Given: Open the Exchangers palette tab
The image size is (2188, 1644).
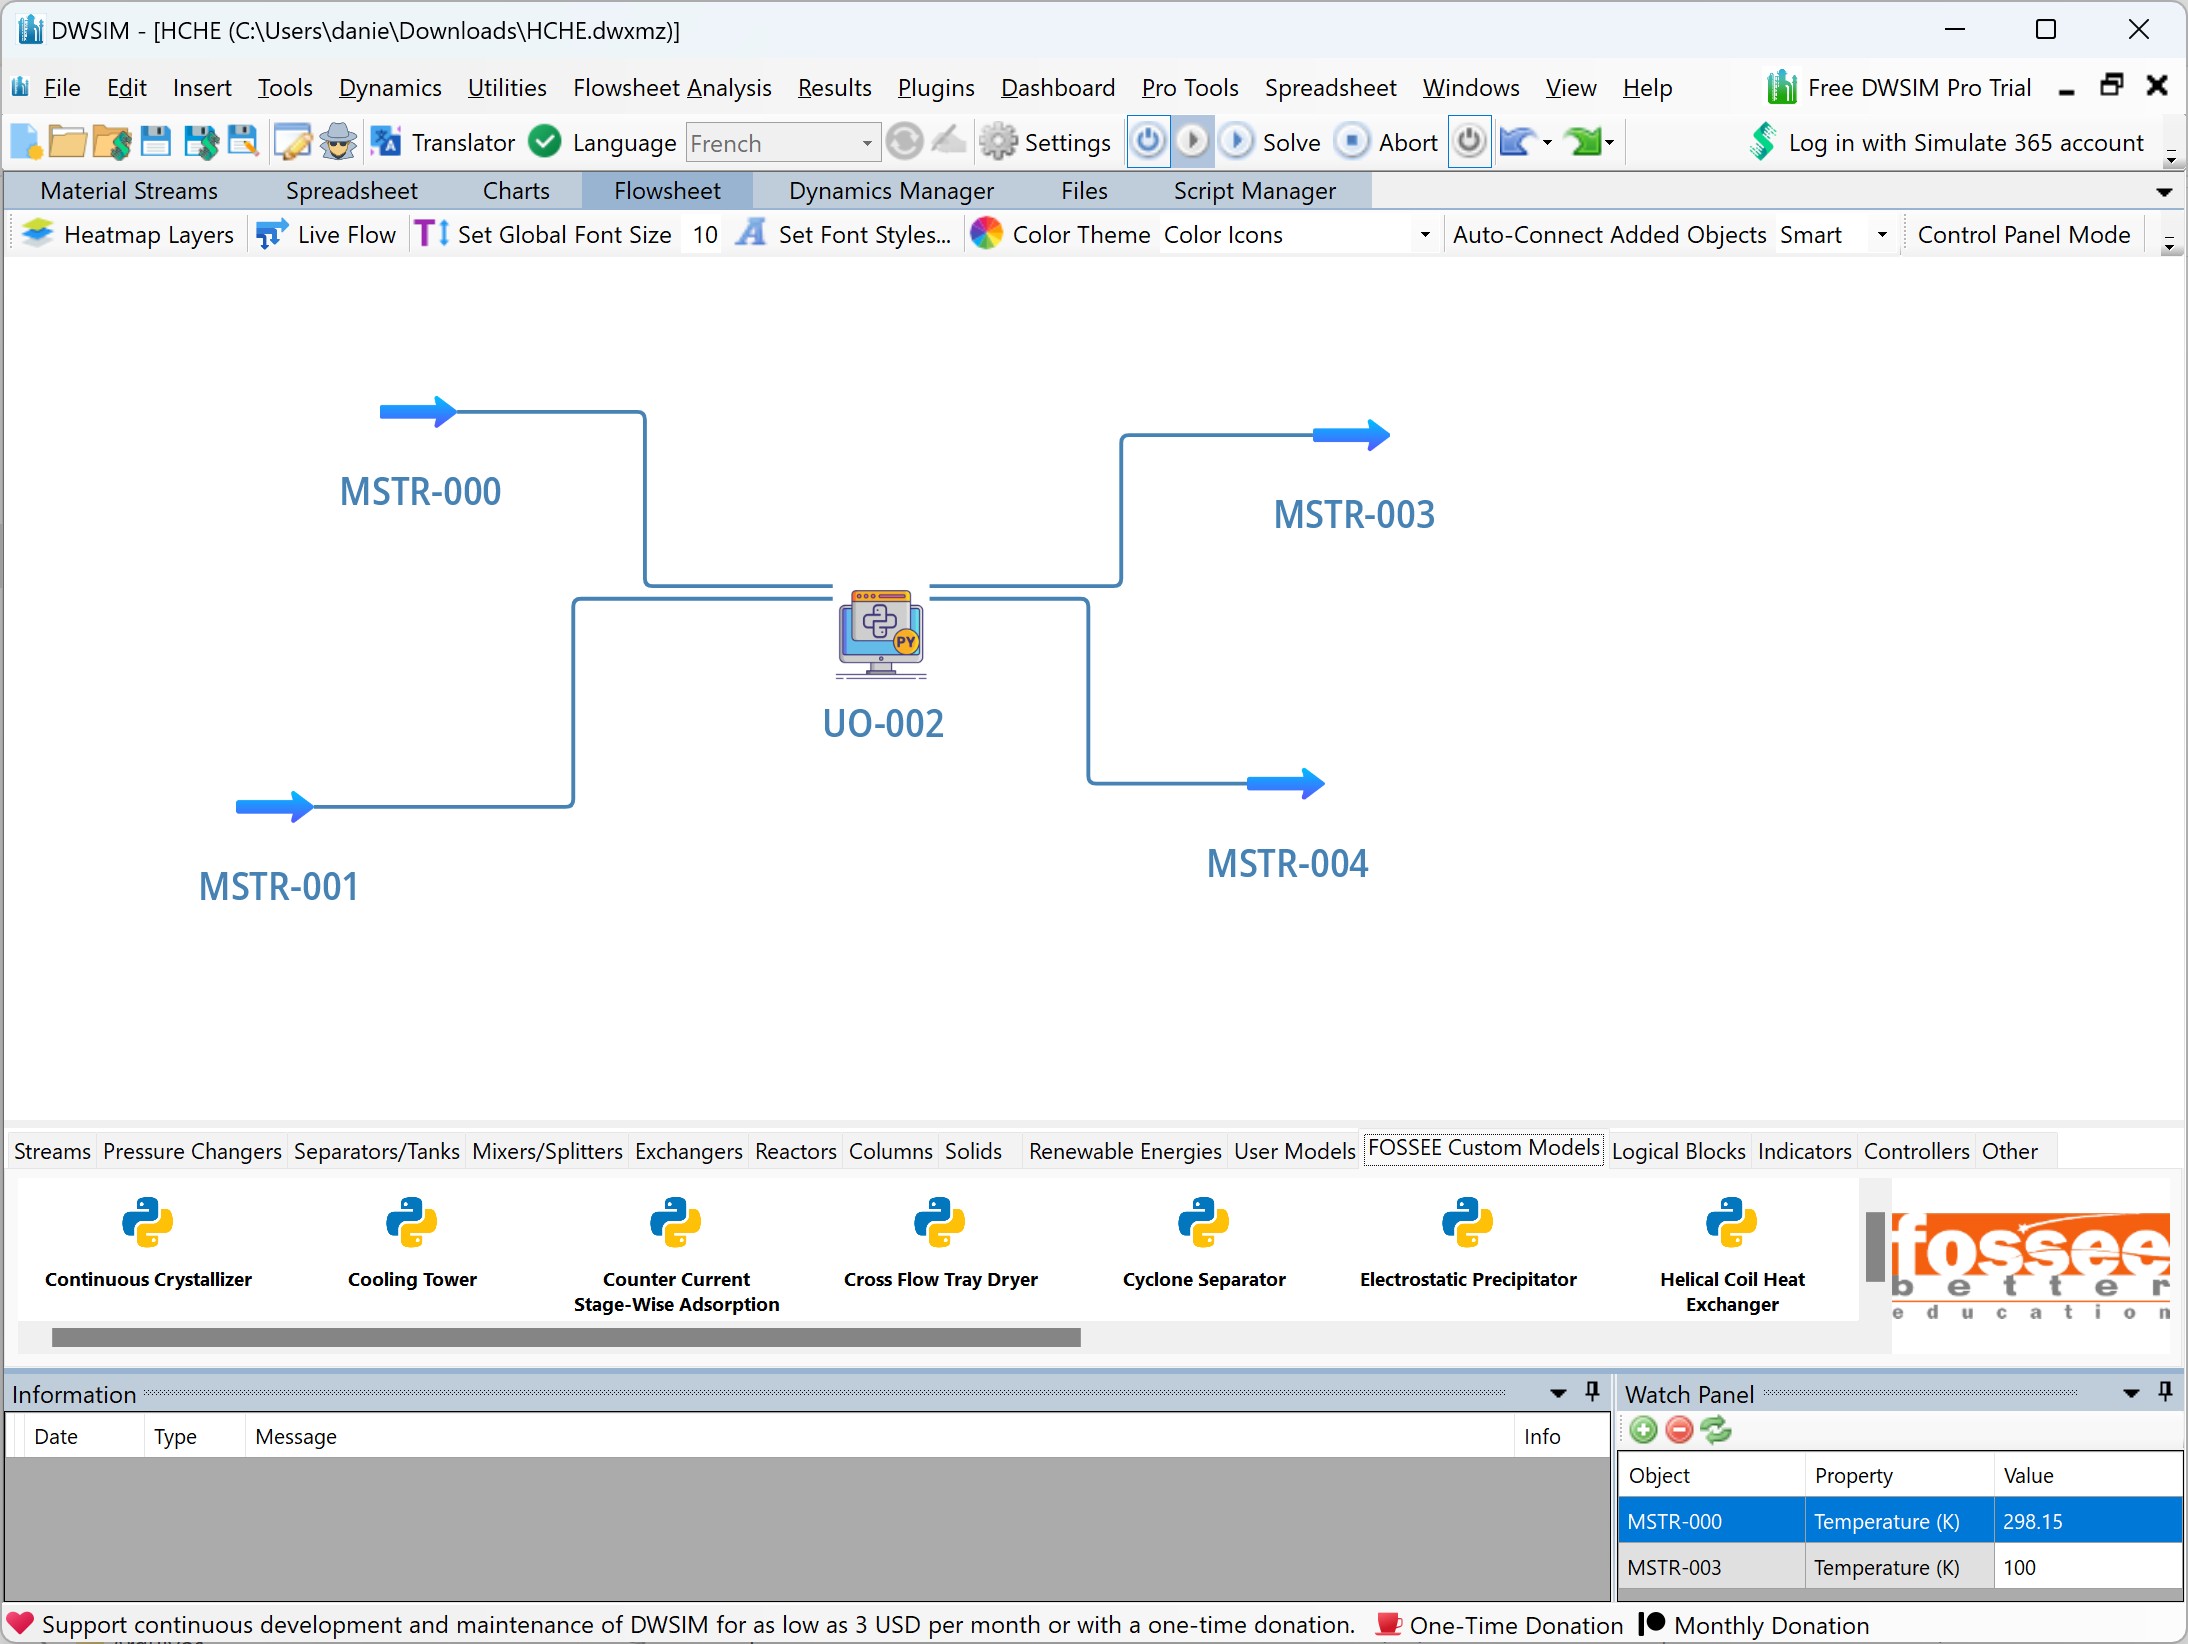Looking at the screenshot, I should 688,1151.
